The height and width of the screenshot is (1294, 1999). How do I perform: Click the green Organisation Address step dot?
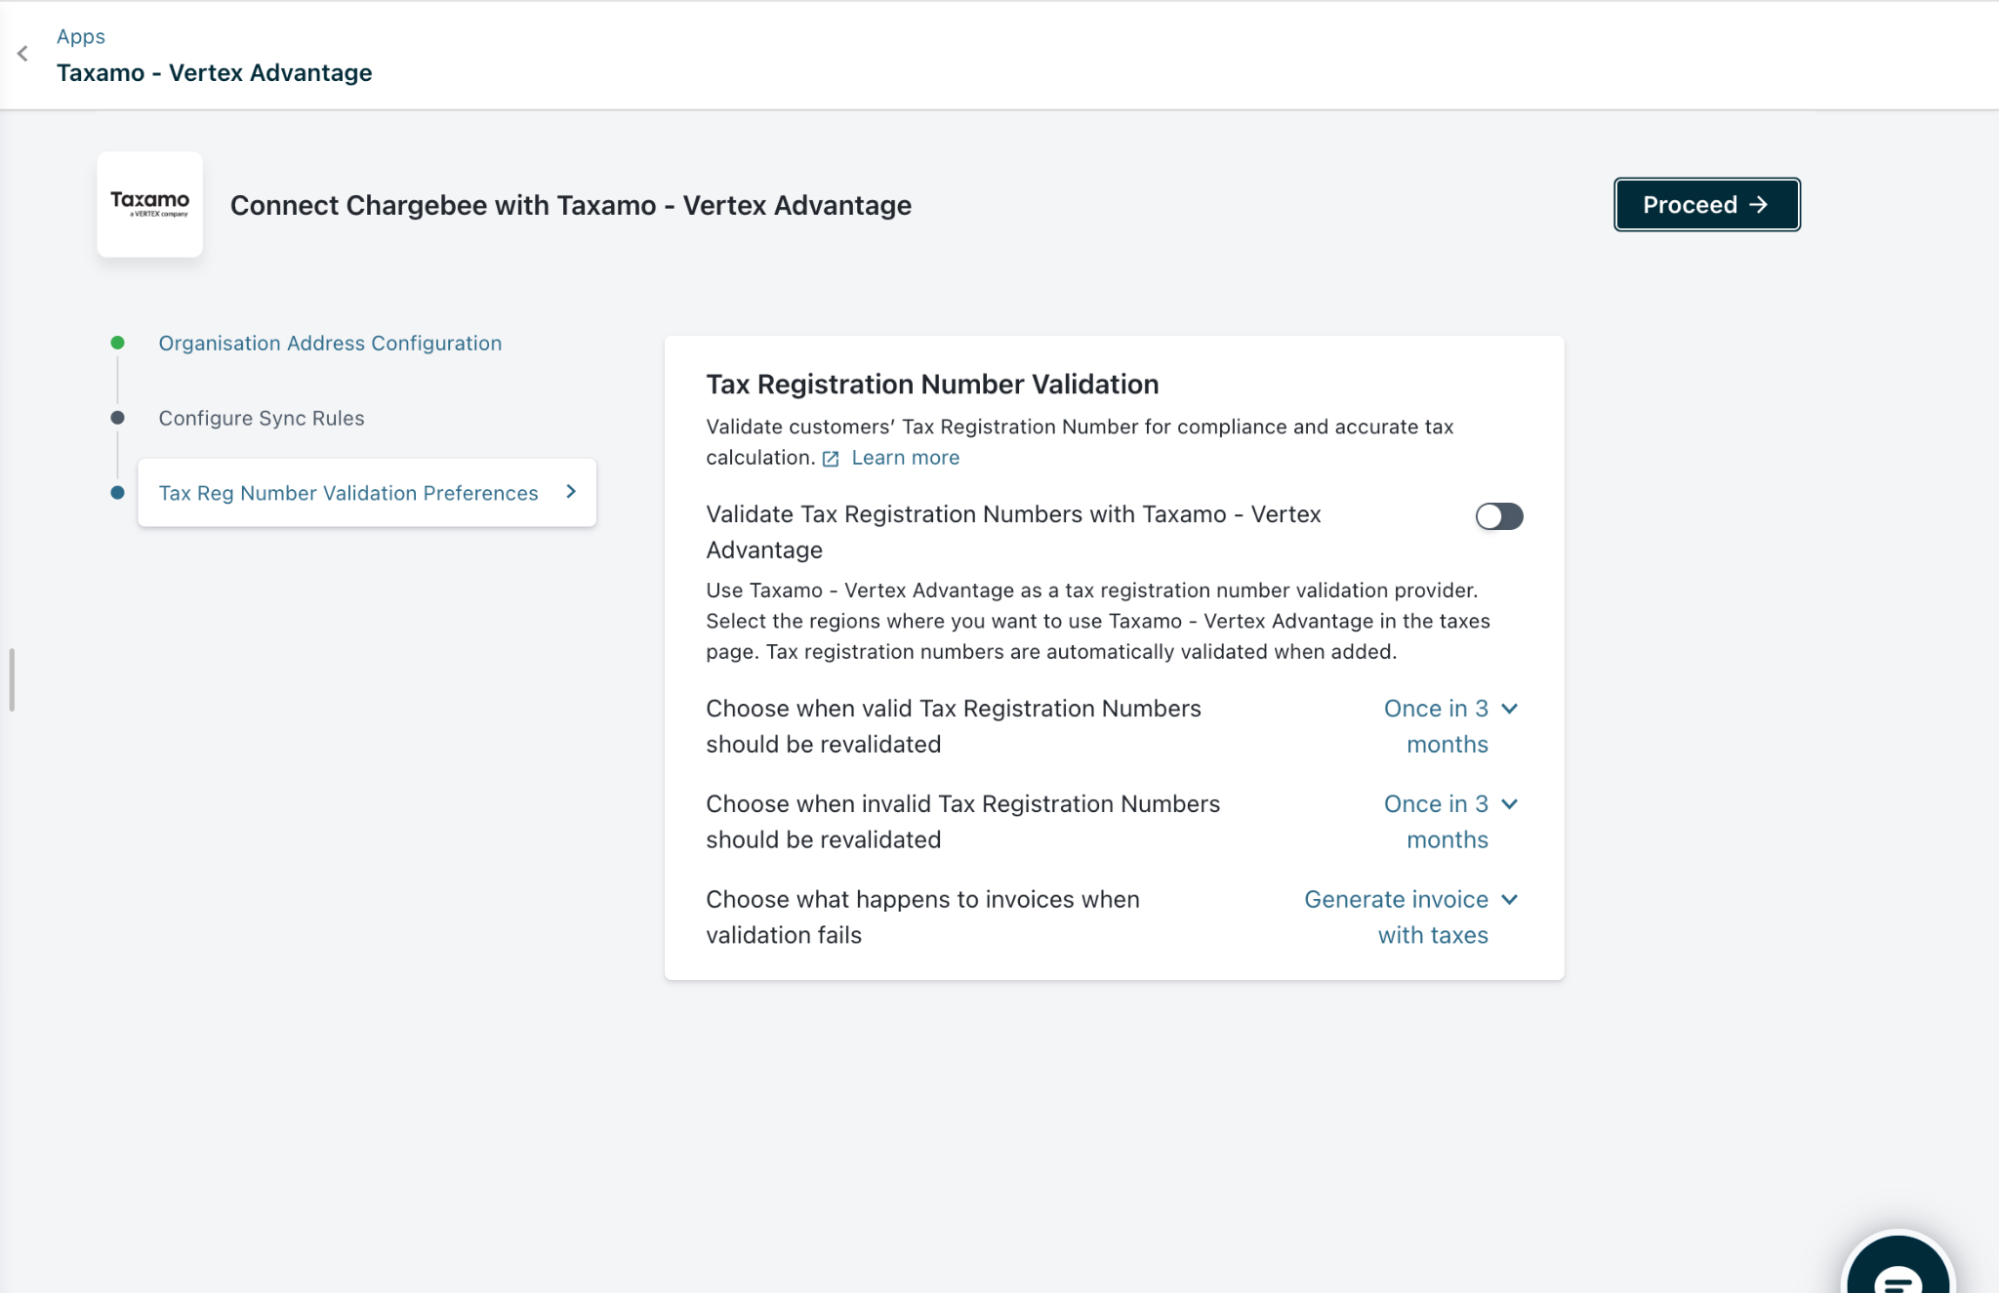[118, 343]
